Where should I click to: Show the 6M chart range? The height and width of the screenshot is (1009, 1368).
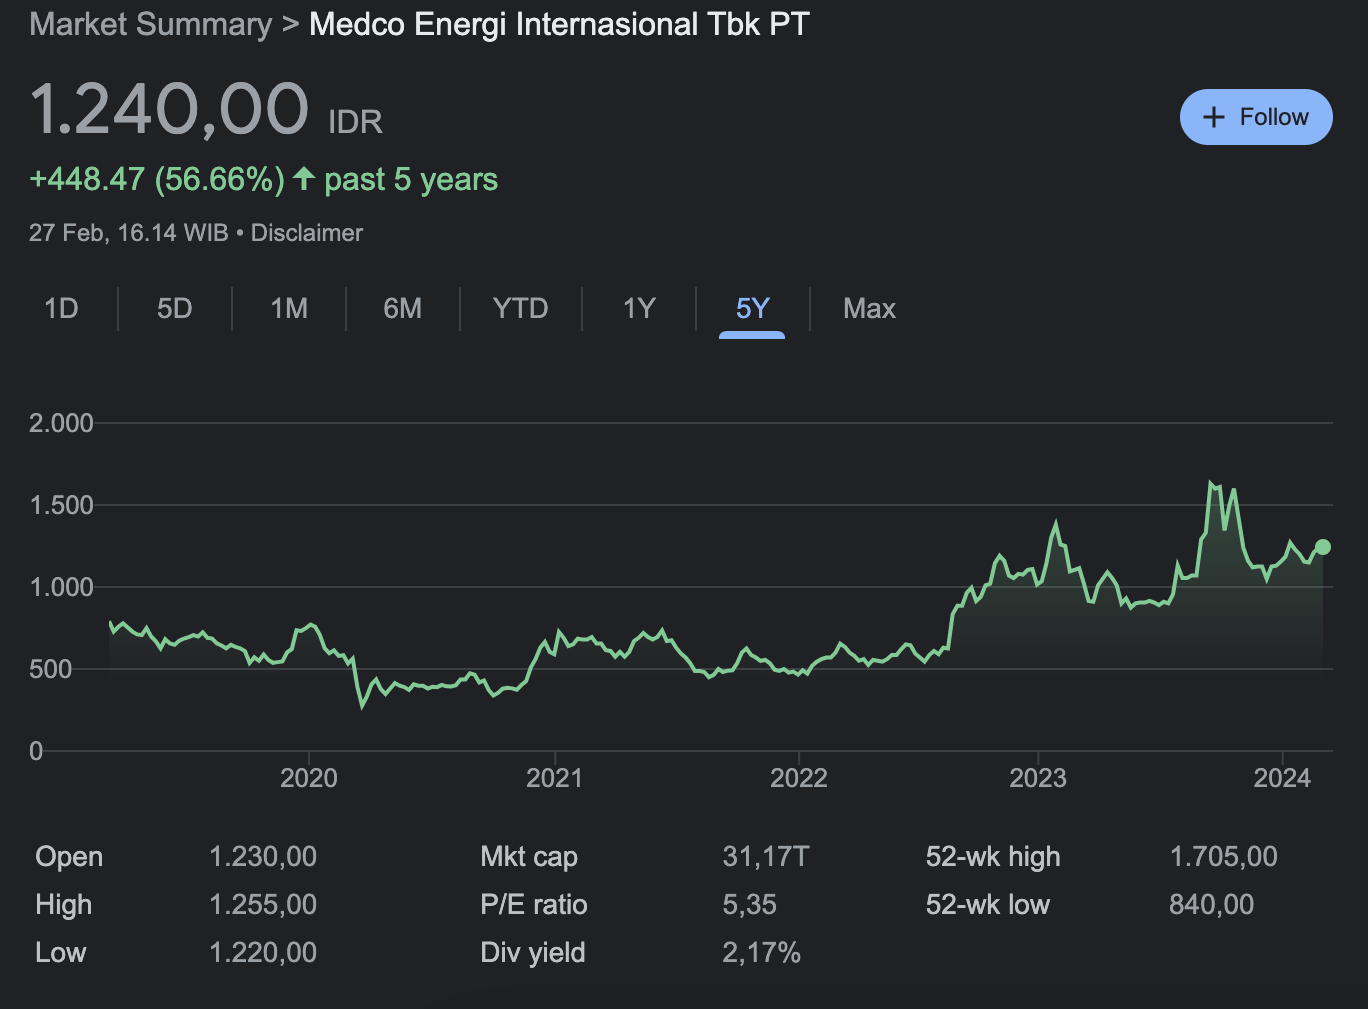click(402, 308)
